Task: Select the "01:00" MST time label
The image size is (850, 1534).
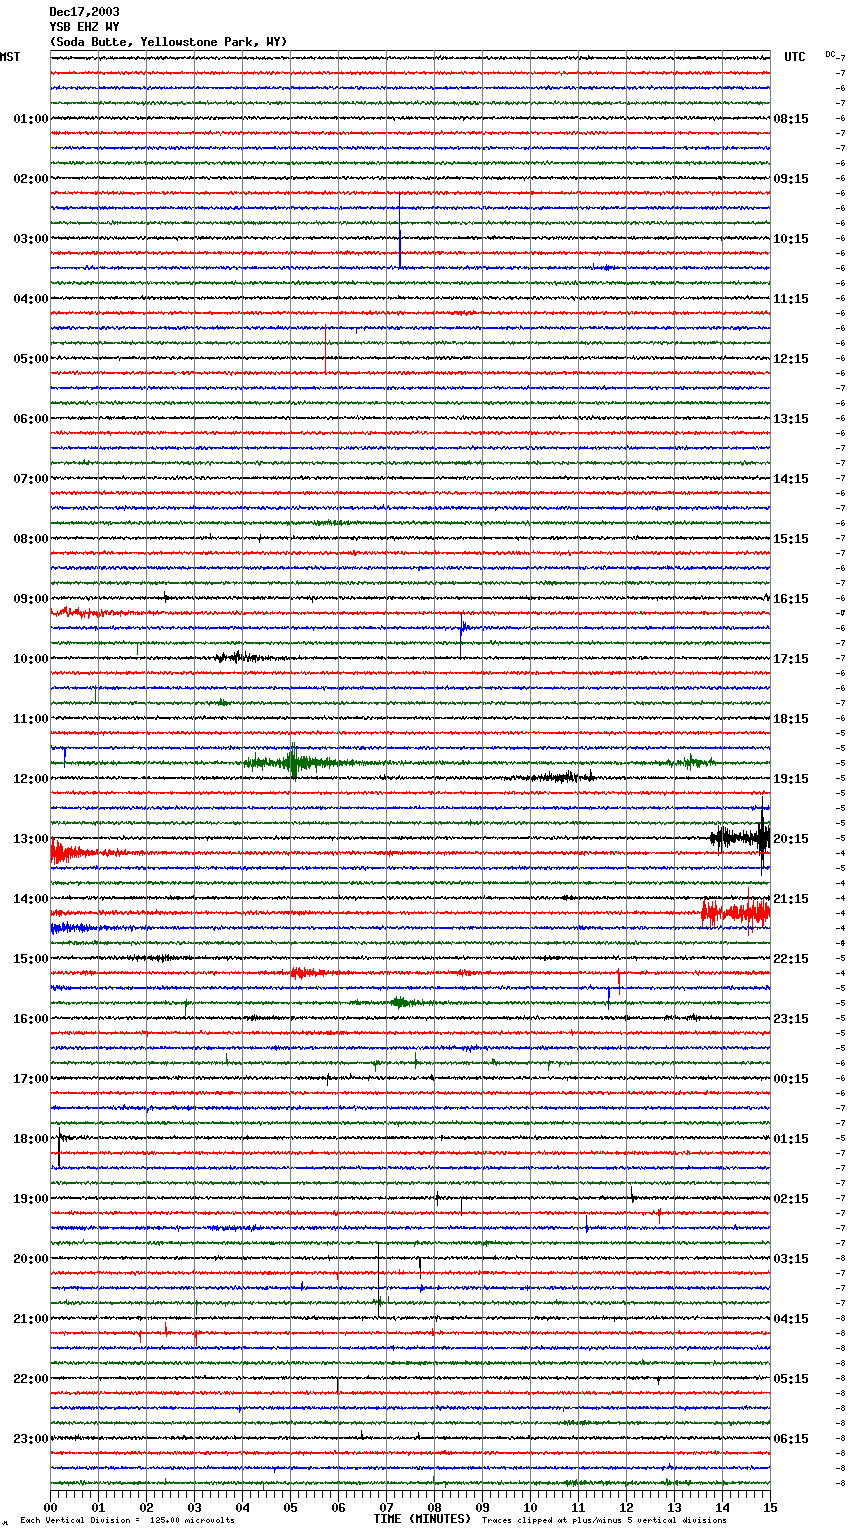Action: click(31, 119)
